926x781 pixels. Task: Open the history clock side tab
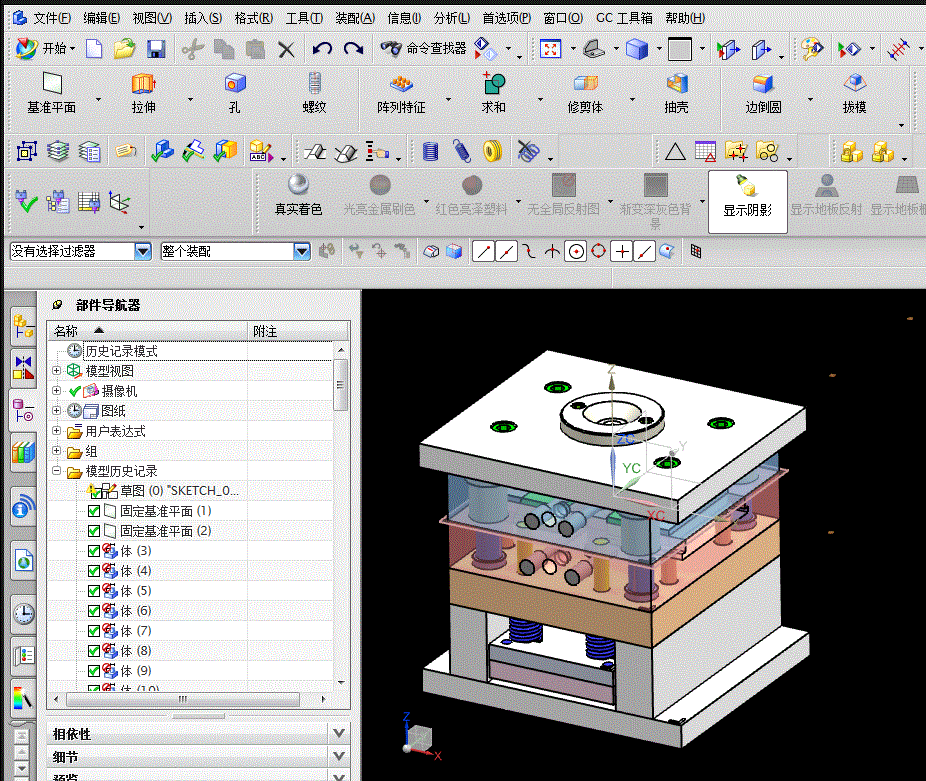pyautogui.click(x=24, y=614)
